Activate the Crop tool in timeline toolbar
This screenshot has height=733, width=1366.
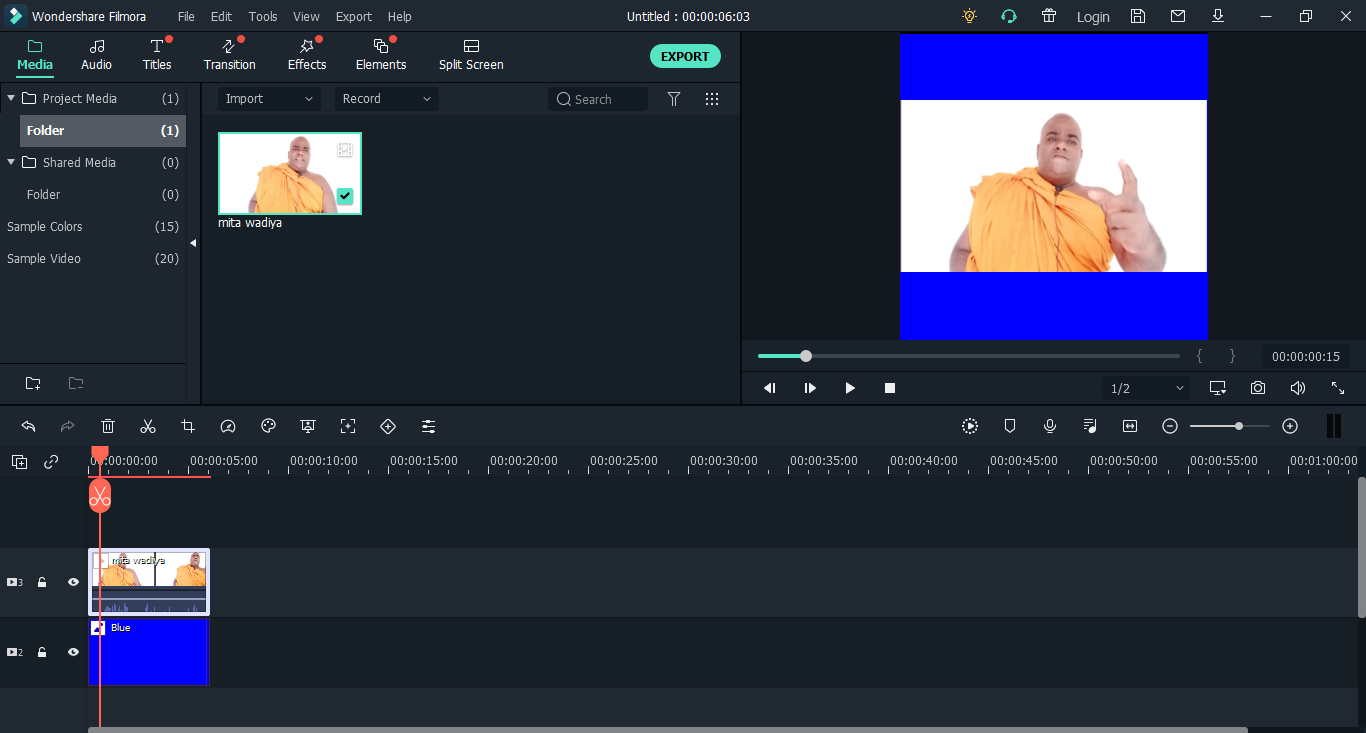coord(188,426)
